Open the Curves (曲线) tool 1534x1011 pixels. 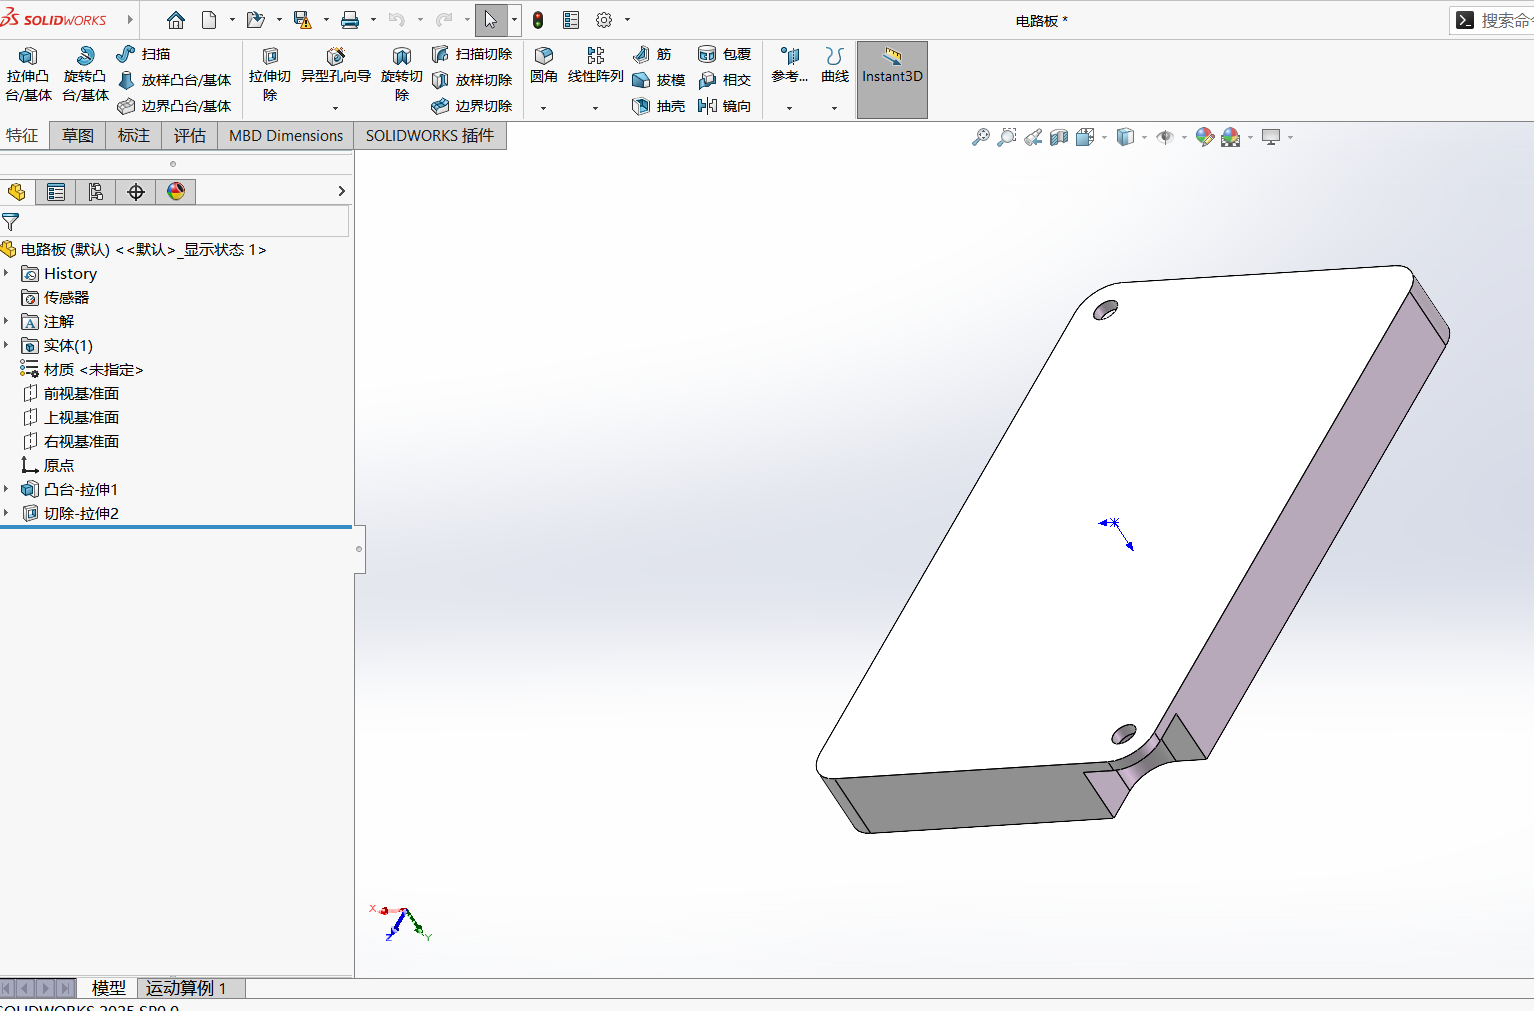point(835,66)
